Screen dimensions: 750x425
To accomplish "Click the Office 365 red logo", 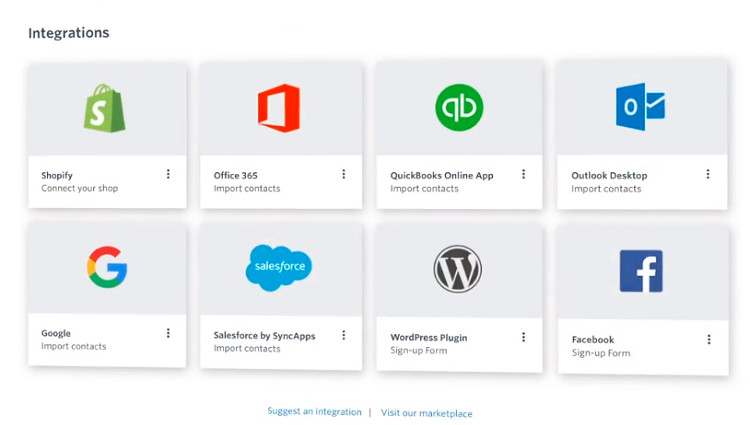I will click(279, 108).
